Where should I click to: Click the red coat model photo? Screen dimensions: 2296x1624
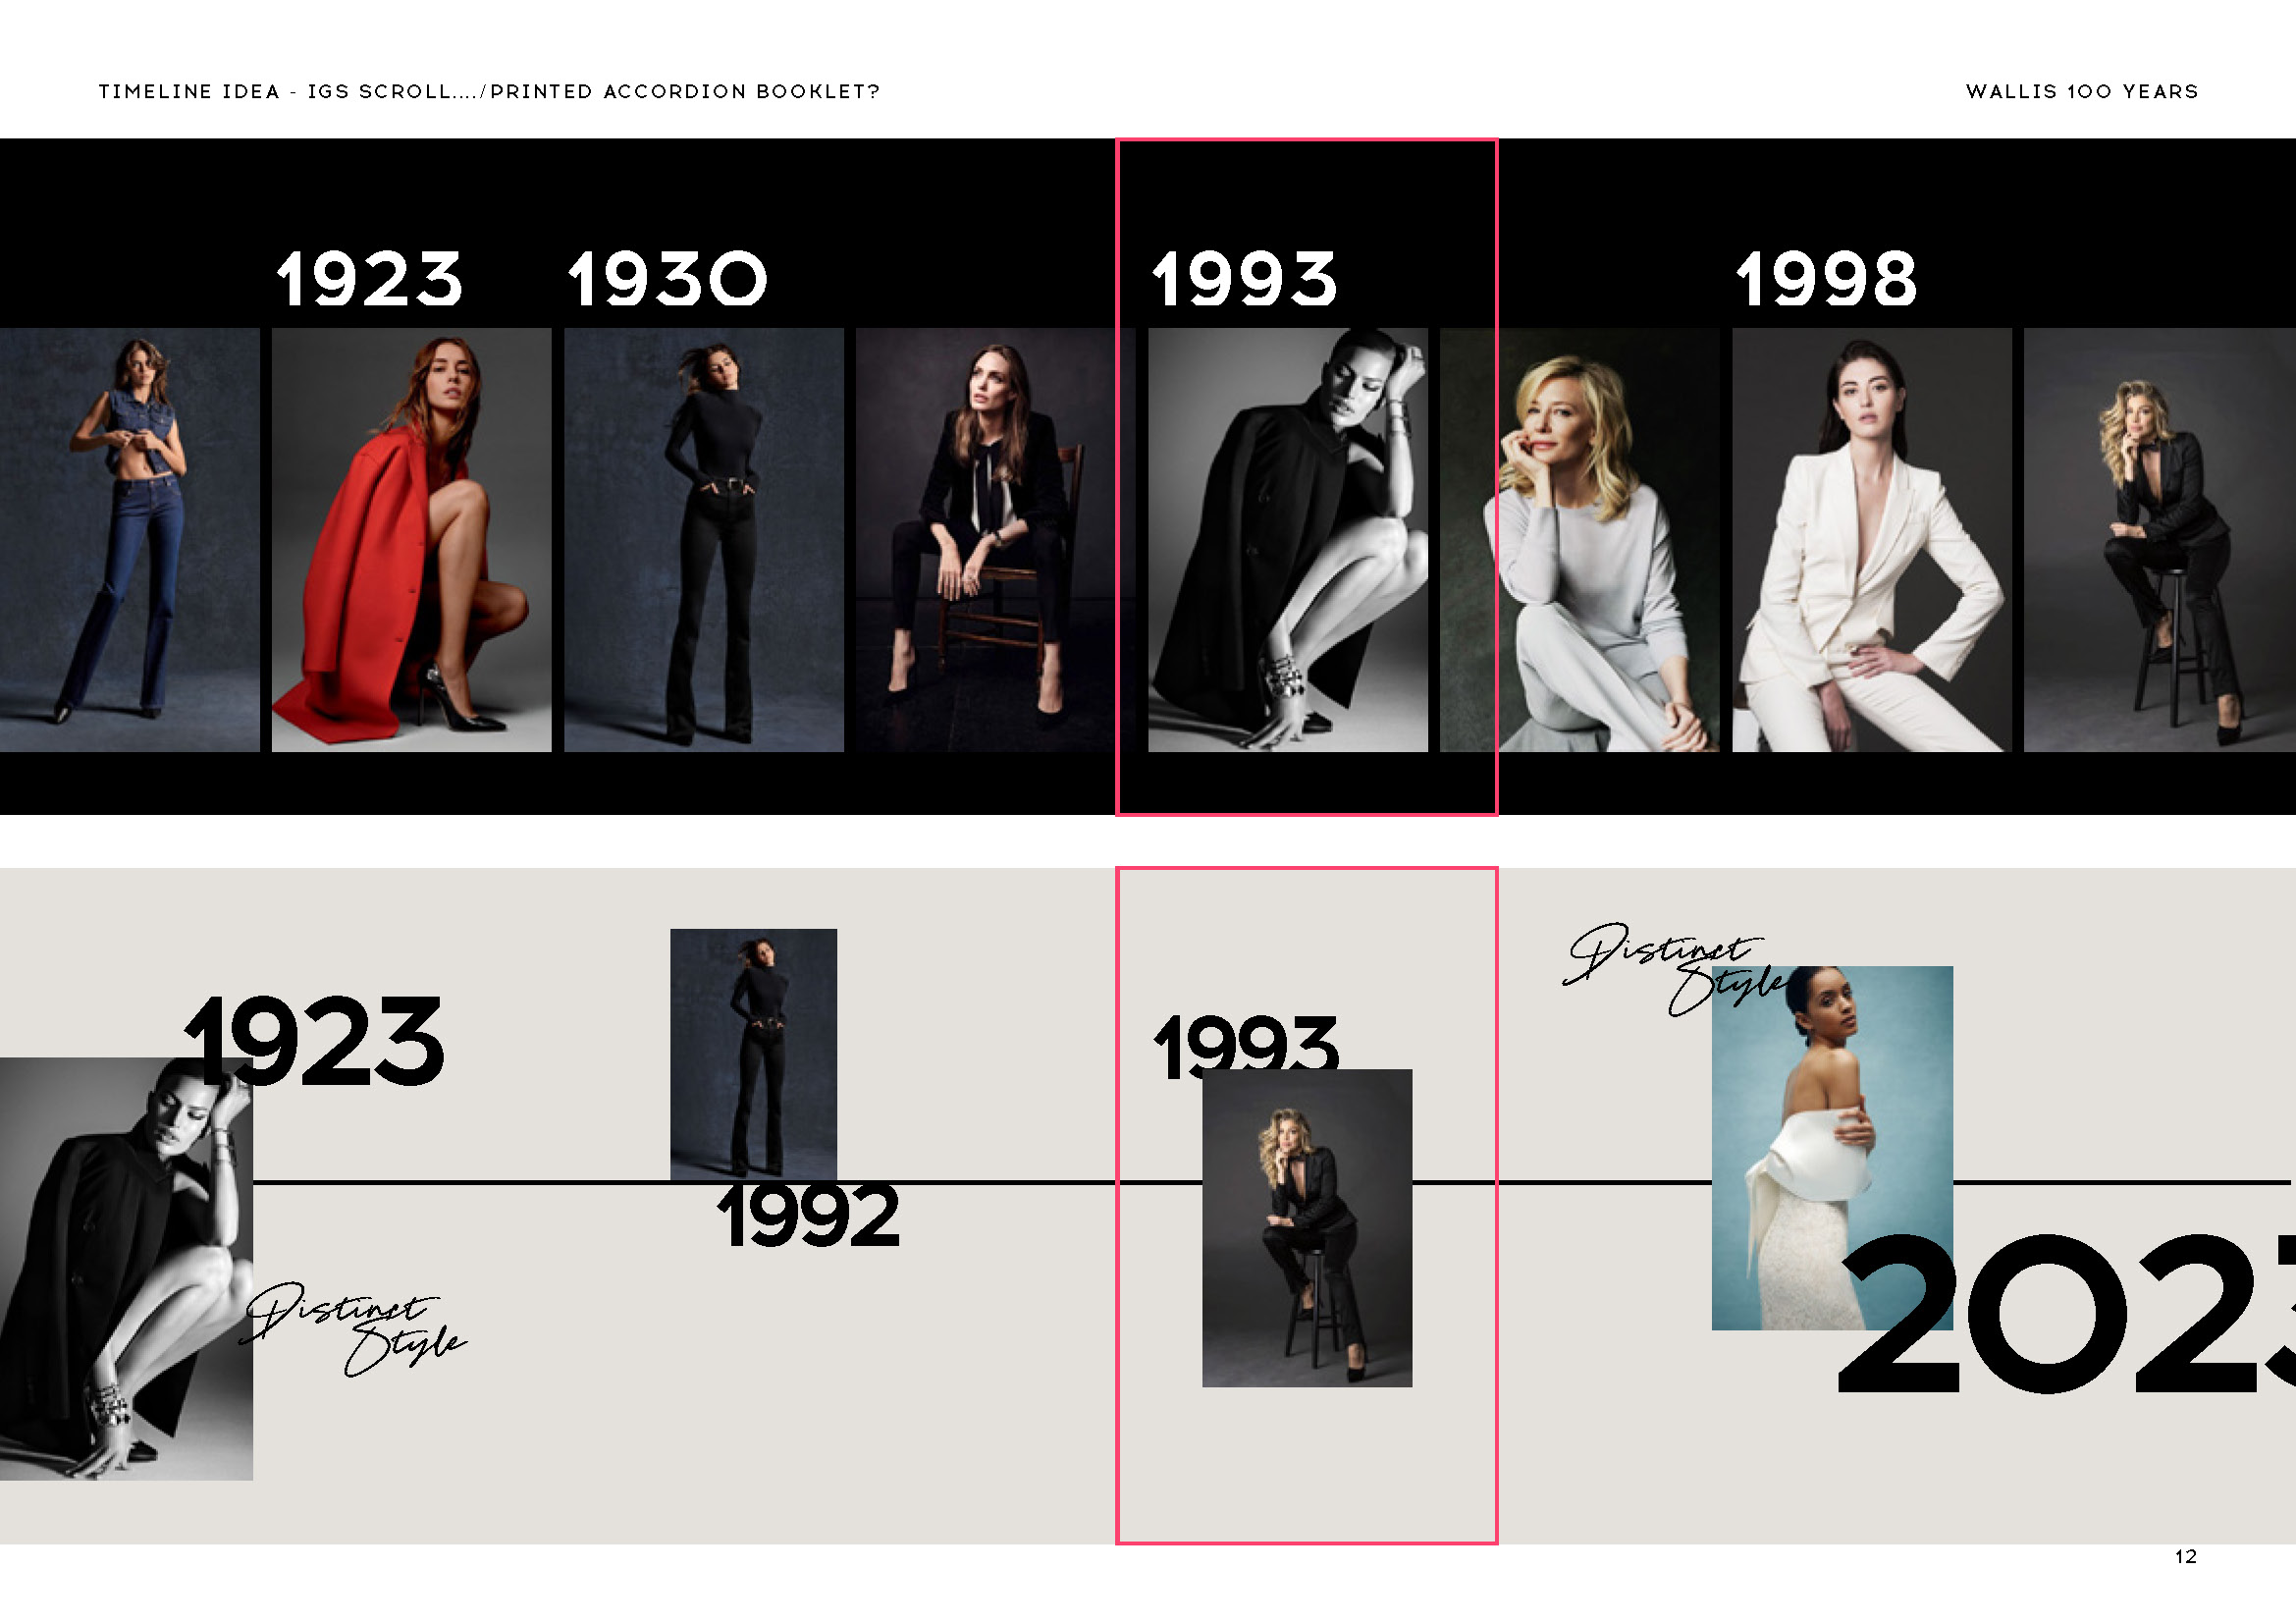click(412, 540)
